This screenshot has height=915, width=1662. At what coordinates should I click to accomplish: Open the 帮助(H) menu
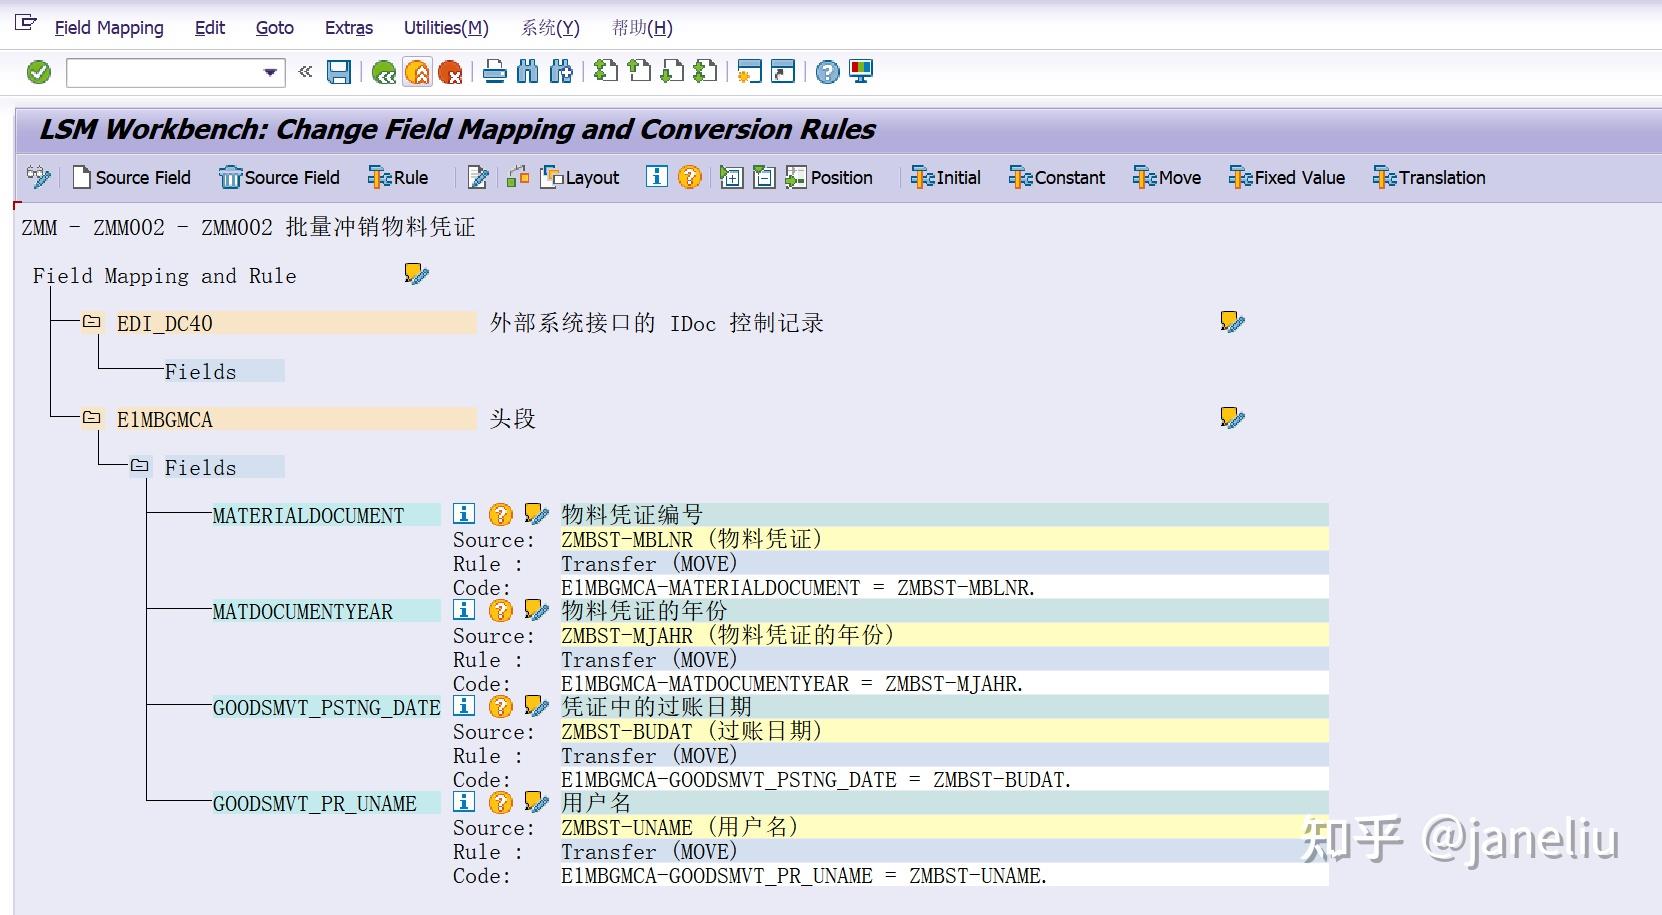tap(642, 28)
